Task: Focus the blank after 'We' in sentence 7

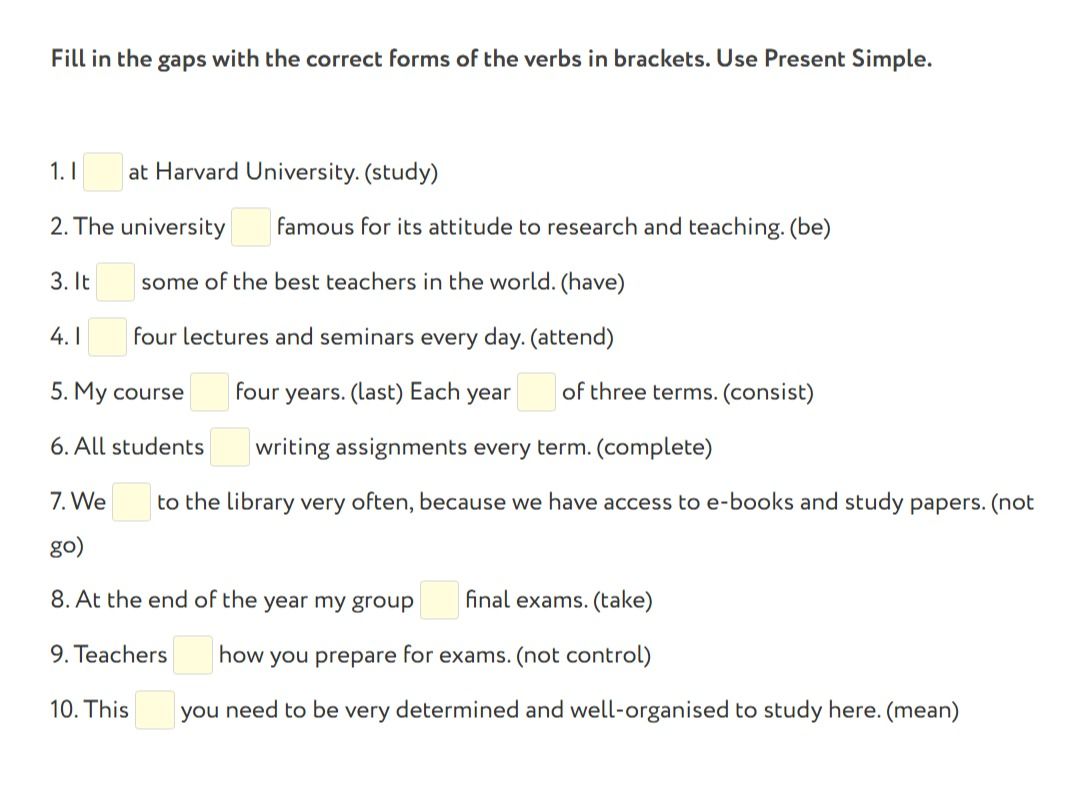Action: tap(131, 501)
